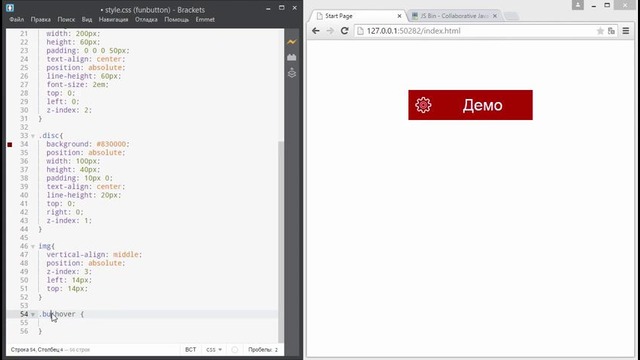640x360 pixels.
Task: Open the Правка menu
Action: (x=40, y=19)
